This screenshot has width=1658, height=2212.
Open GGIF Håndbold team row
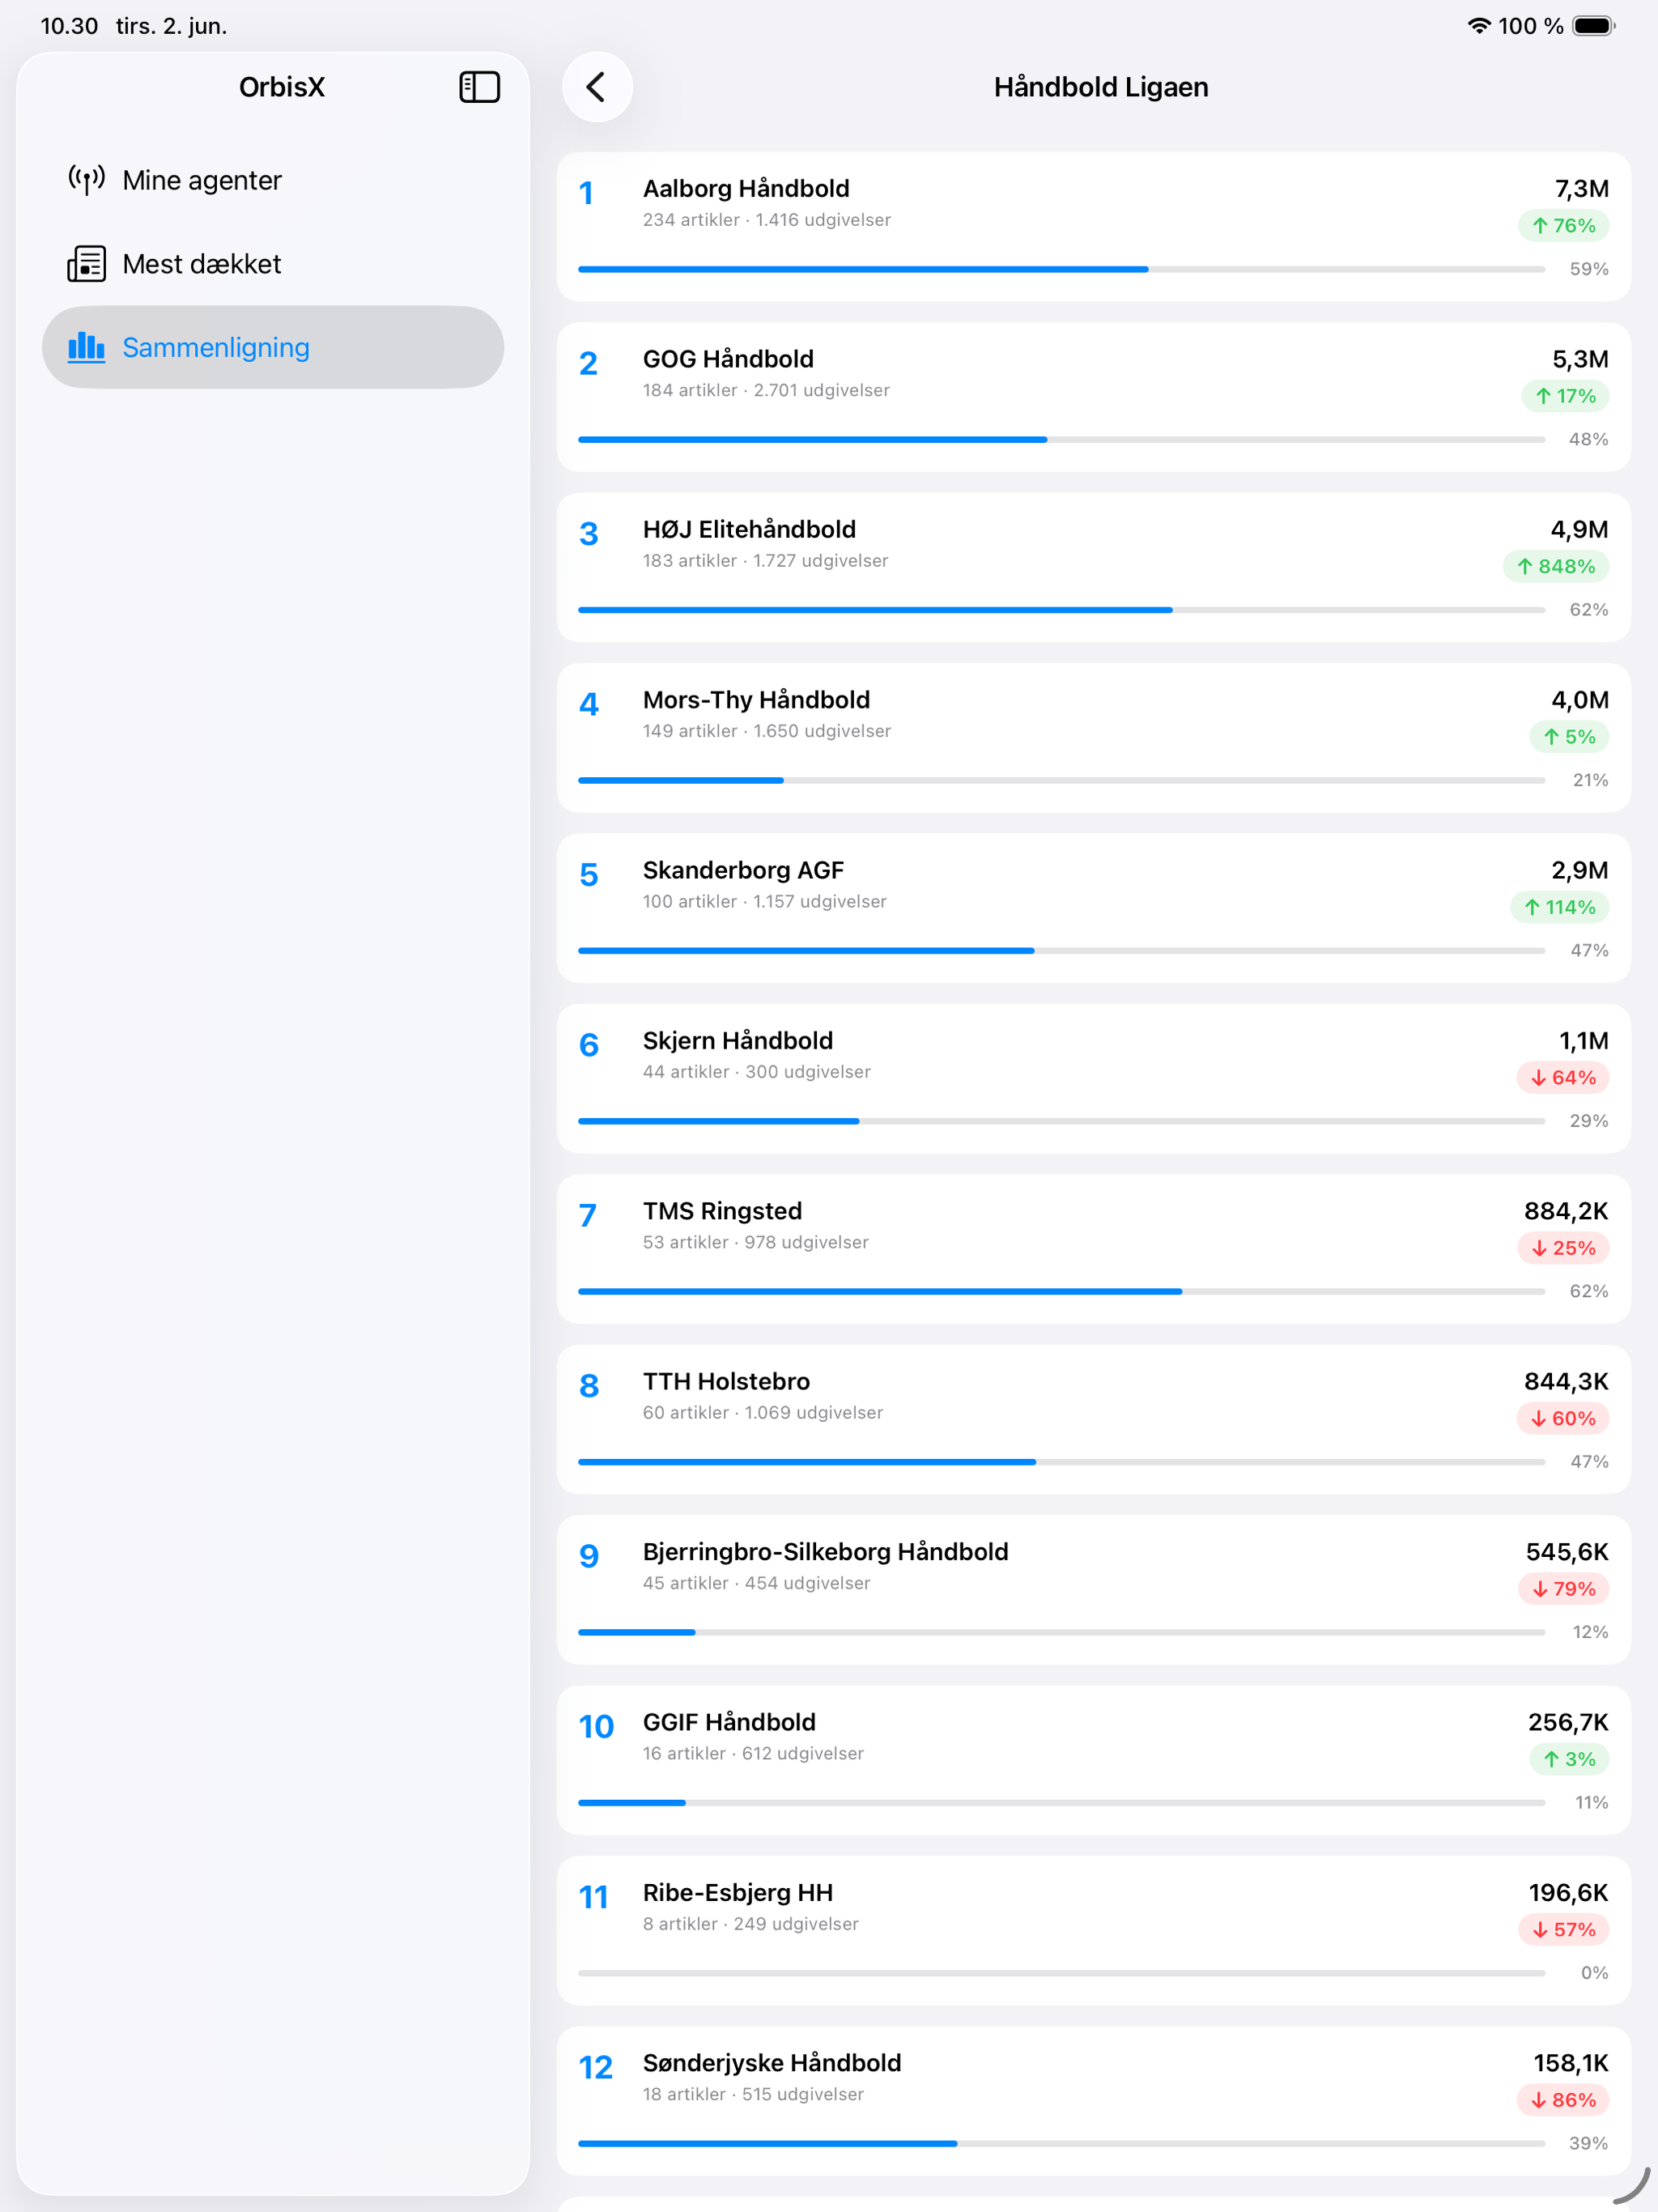click(1094, 1760)
